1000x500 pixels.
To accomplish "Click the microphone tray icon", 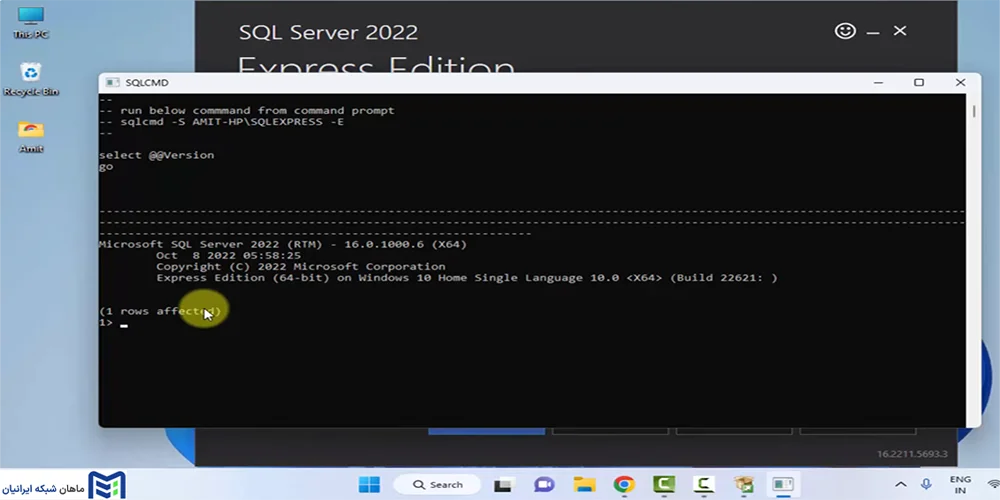I will point(926,485).
